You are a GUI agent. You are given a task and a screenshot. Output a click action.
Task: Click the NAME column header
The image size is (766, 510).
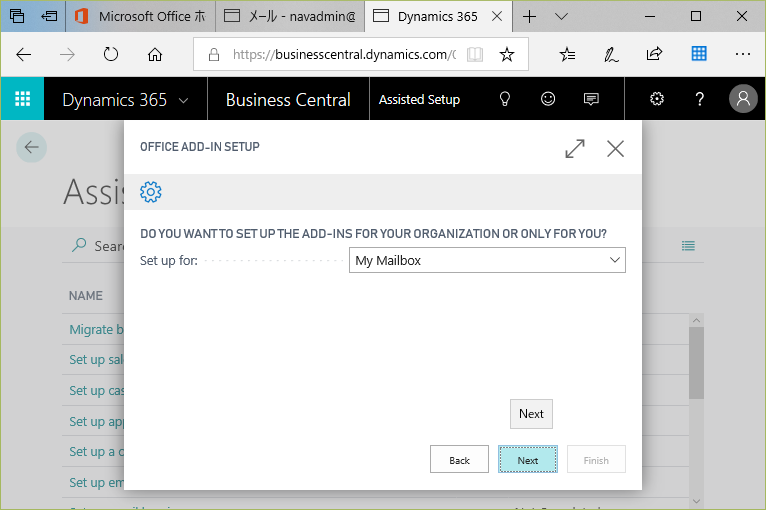[x=85, y=296]
